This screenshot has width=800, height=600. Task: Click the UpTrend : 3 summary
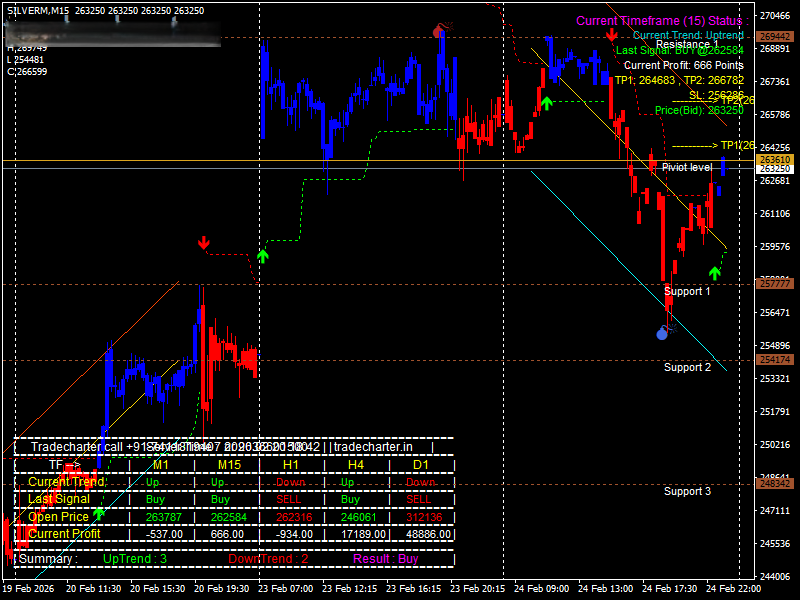click(135, 559)
